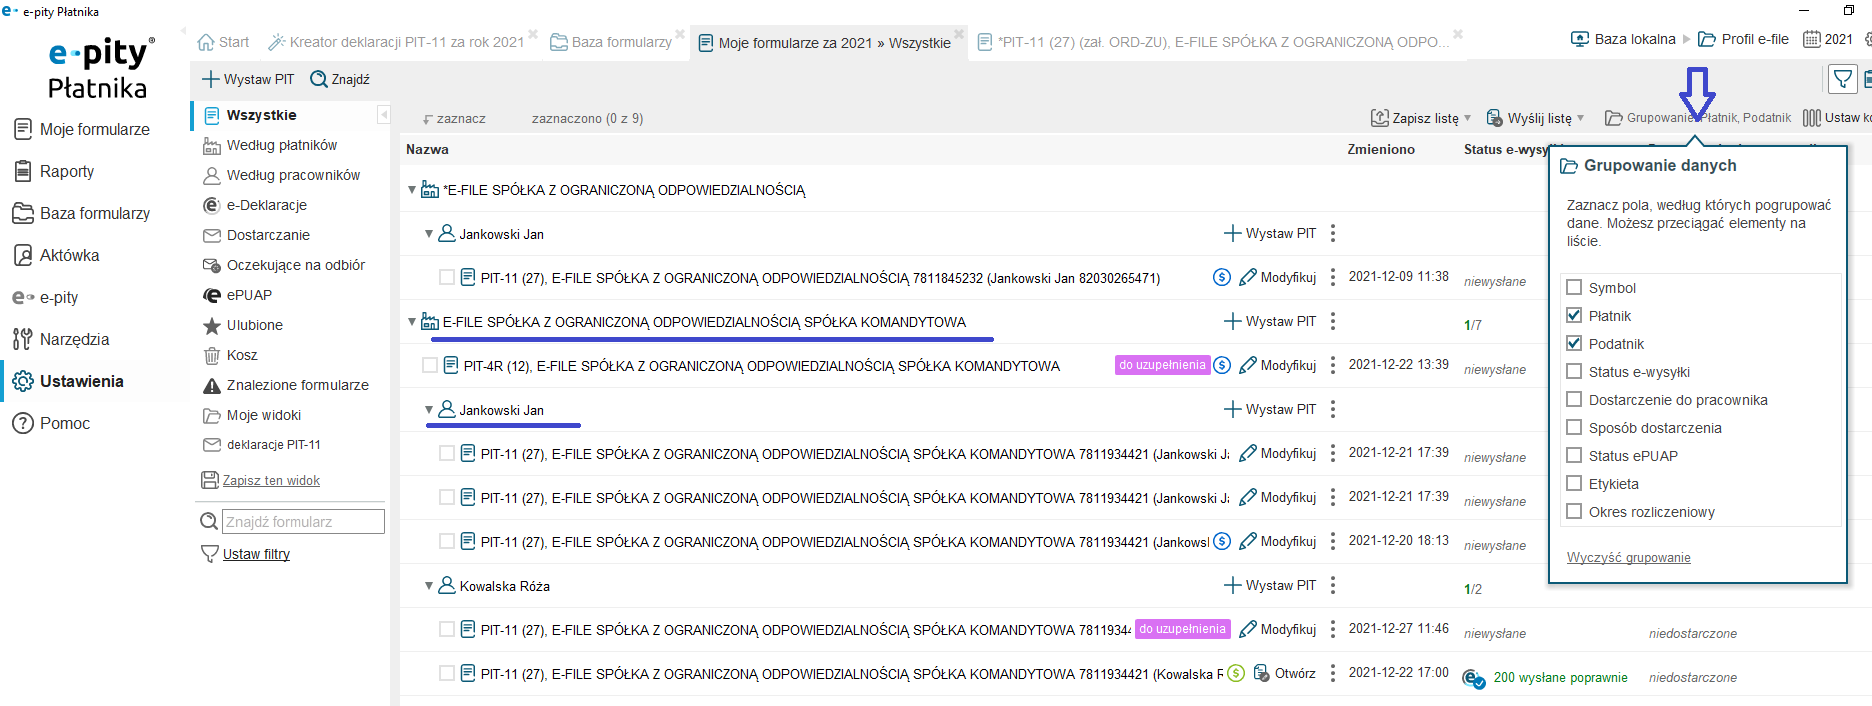Open Moje formularze in the sidebar
This screenshot has height=706, width=1872.
(82, 129)
